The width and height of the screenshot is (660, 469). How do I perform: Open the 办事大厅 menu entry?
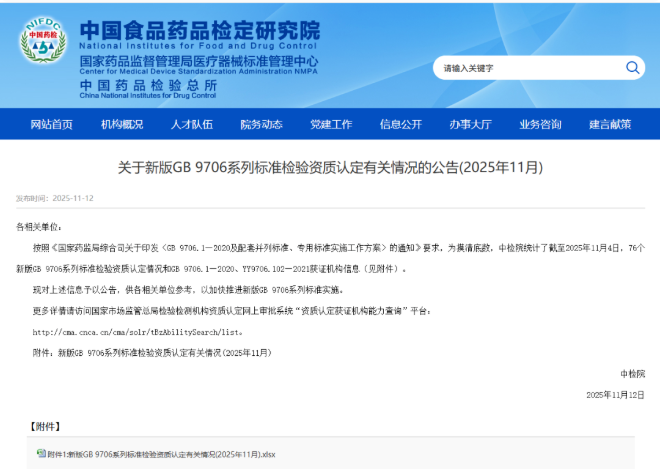point(470,125)
